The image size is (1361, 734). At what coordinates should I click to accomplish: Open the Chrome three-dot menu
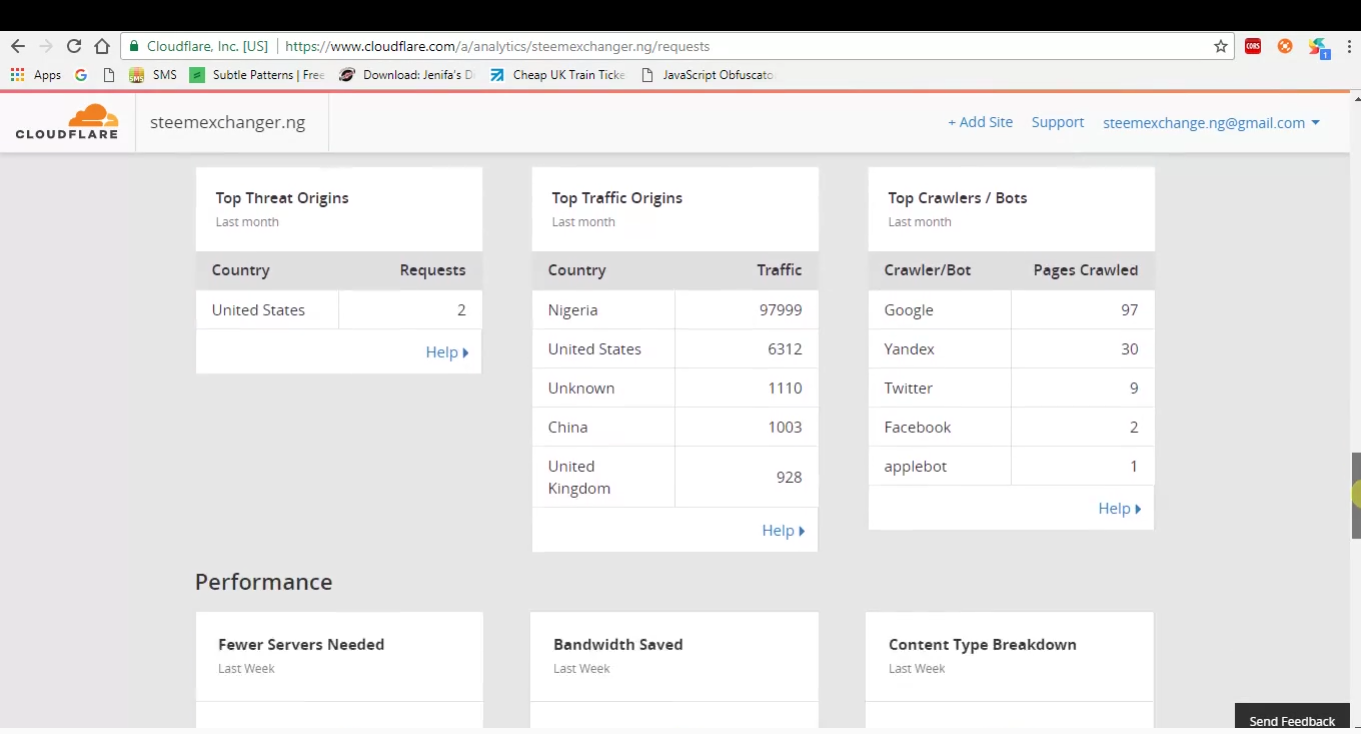(x=1349, y=46)
